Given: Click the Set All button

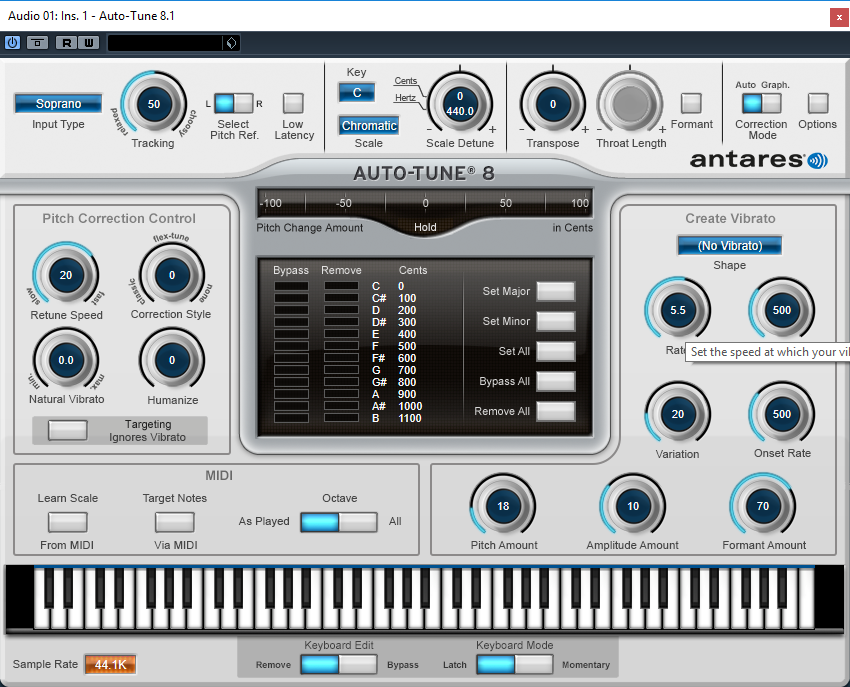Looking at the screenshot, I should [x=556, y=351].
